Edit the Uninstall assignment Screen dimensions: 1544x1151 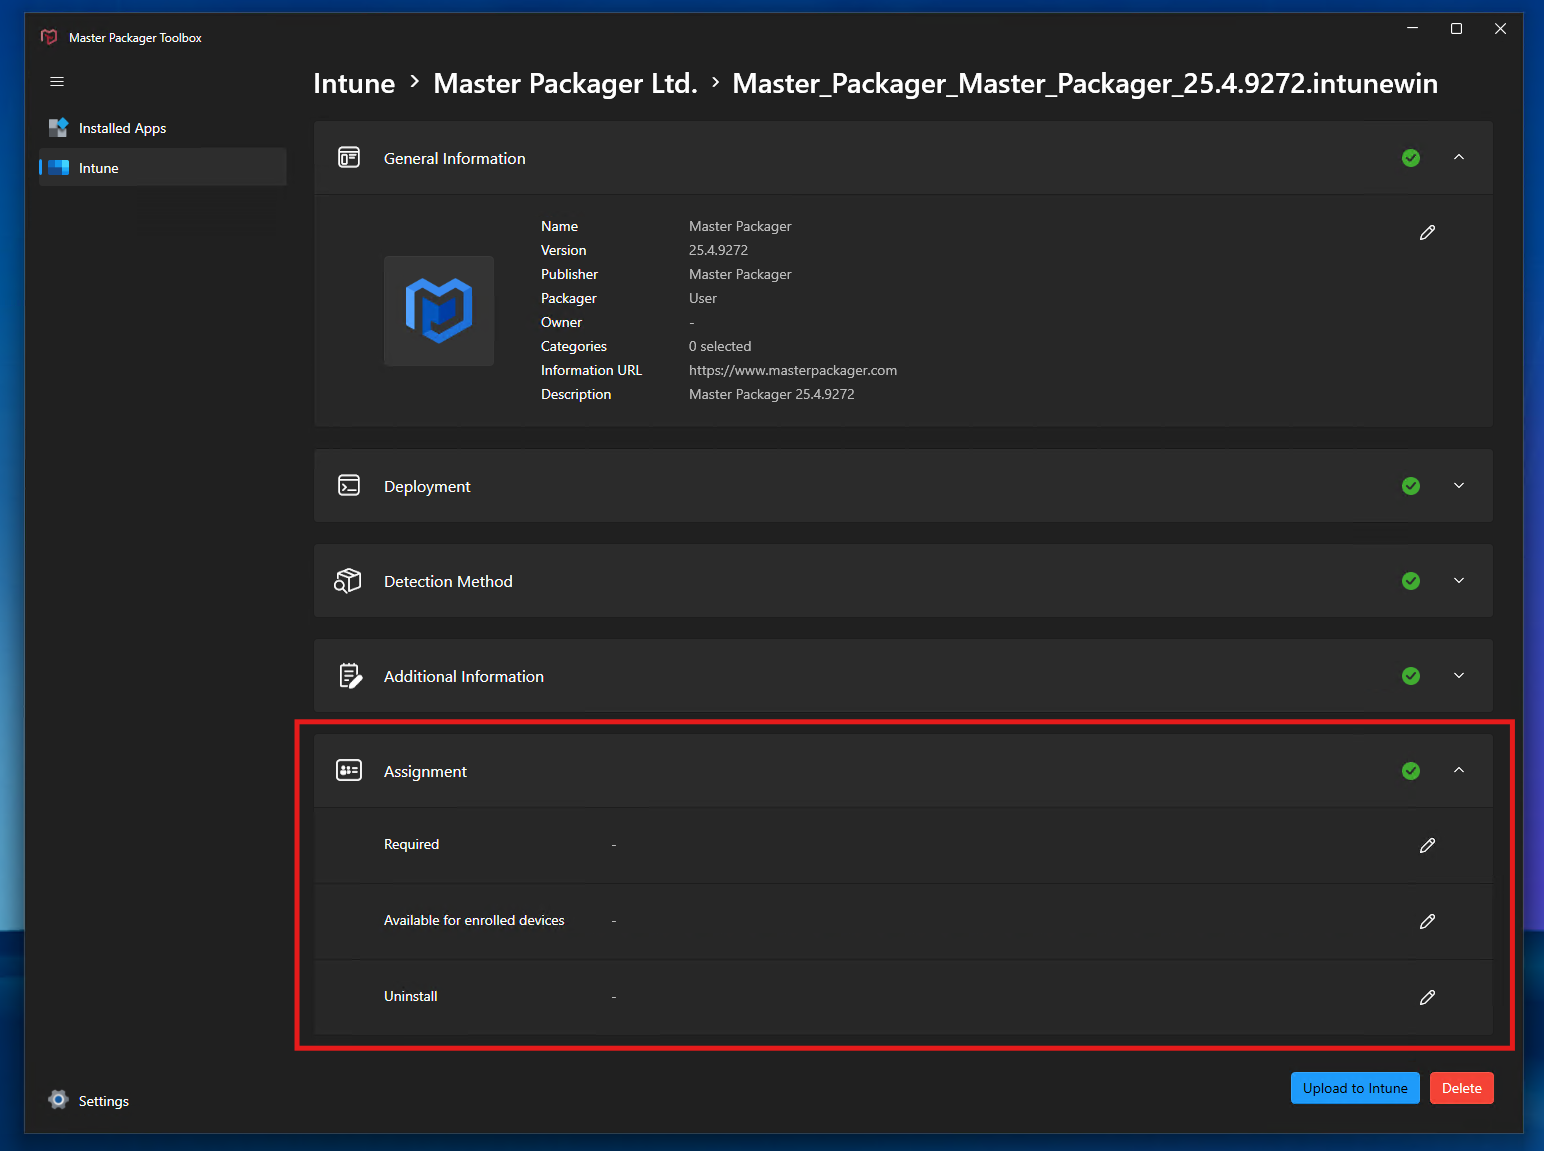(1427, 997)
